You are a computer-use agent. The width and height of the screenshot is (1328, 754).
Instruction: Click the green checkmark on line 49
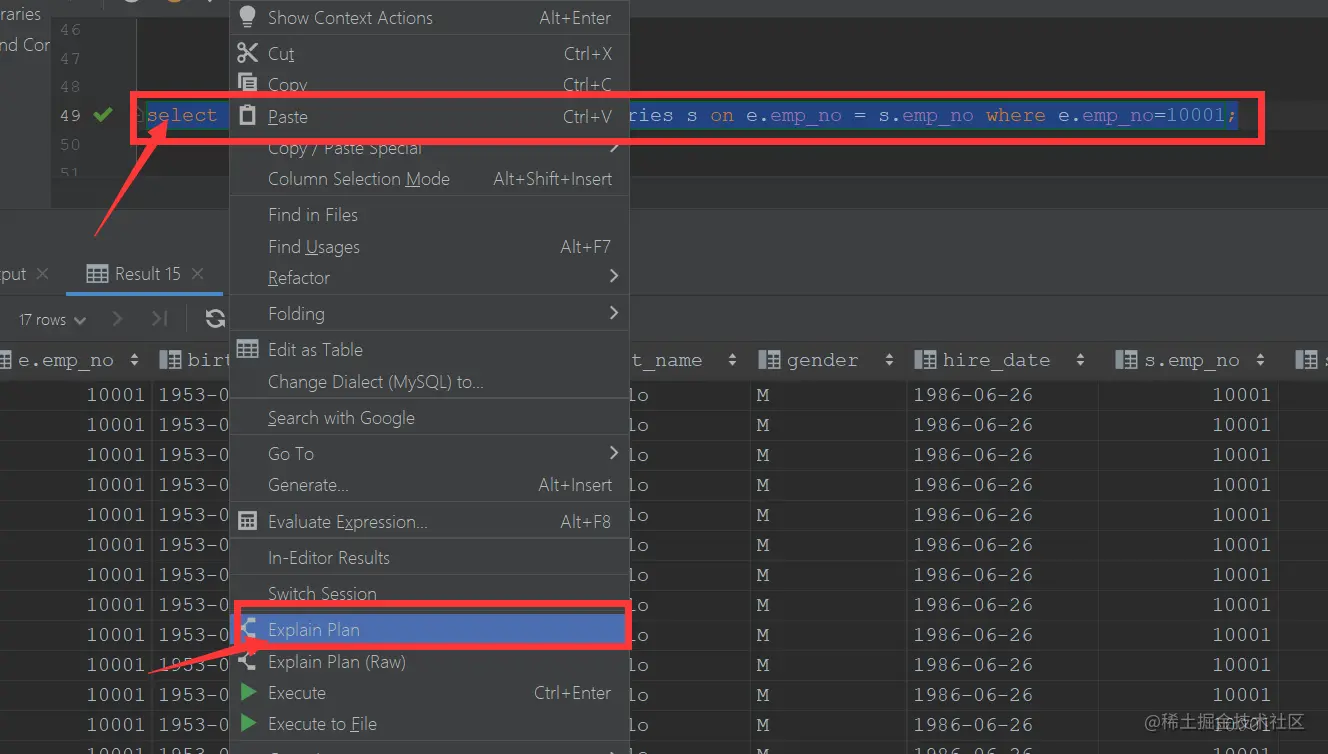[x=103, y=115]
